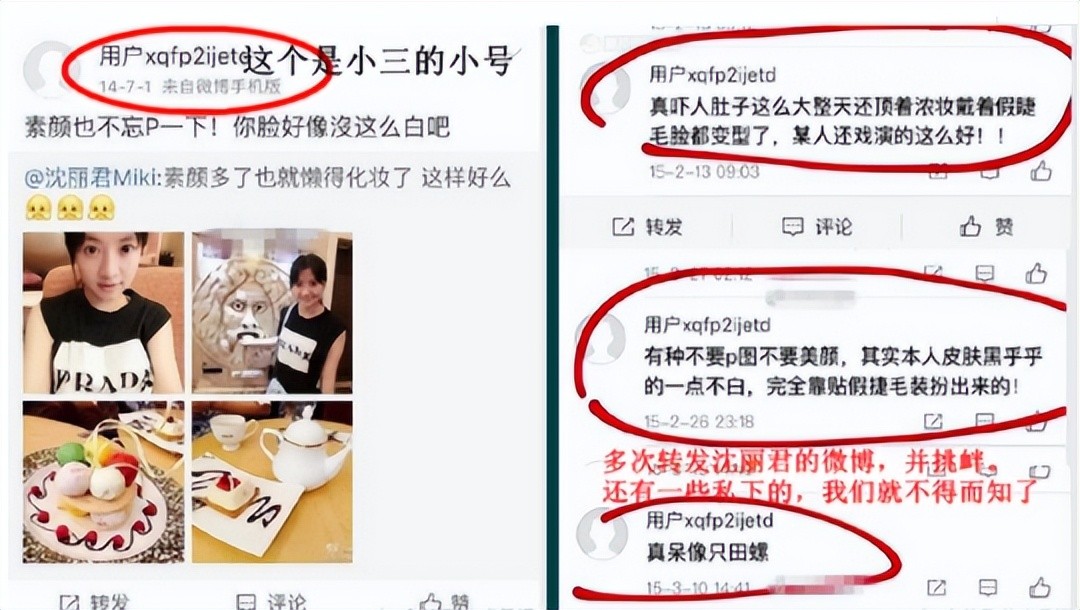Open selfie photo with PRADA shirt
1080x610 pixels.
(103, 313)
